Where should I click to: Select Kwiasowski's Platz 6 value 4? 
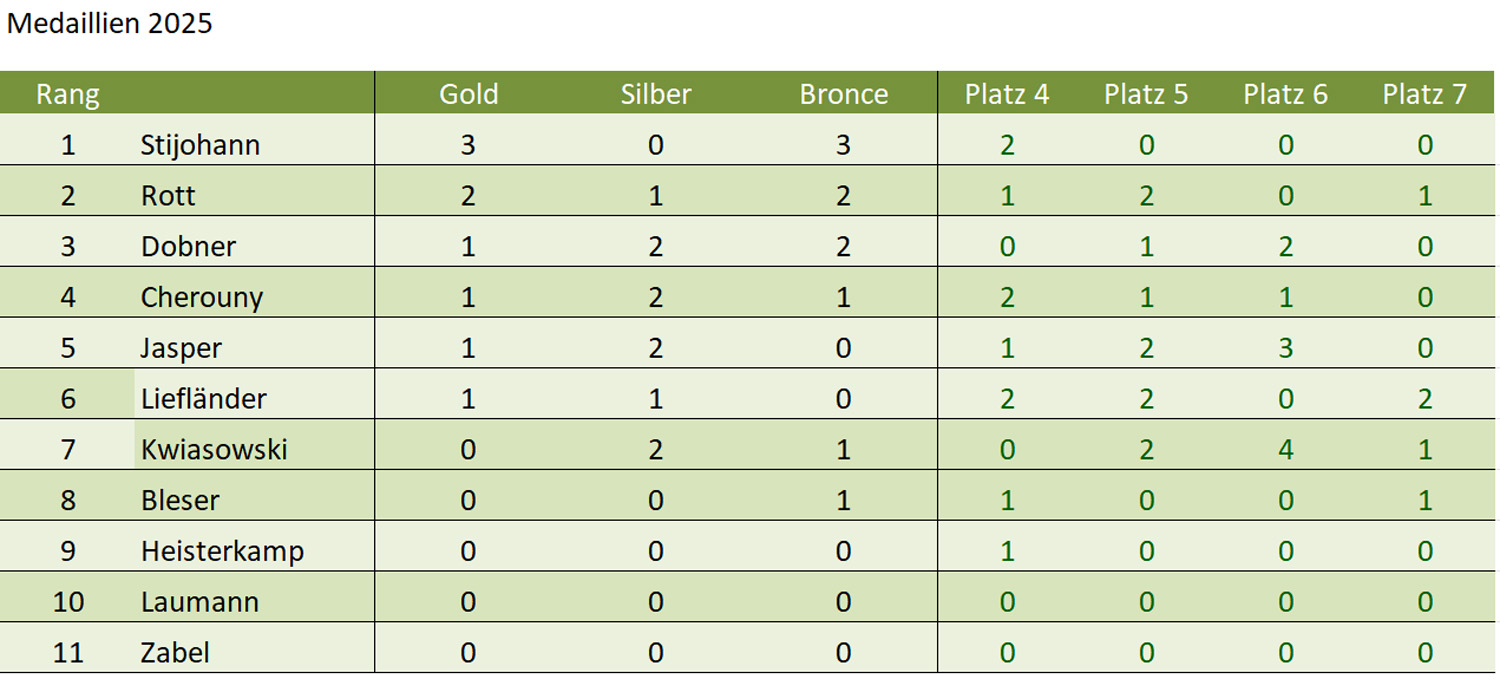[x=1285, y=450]
